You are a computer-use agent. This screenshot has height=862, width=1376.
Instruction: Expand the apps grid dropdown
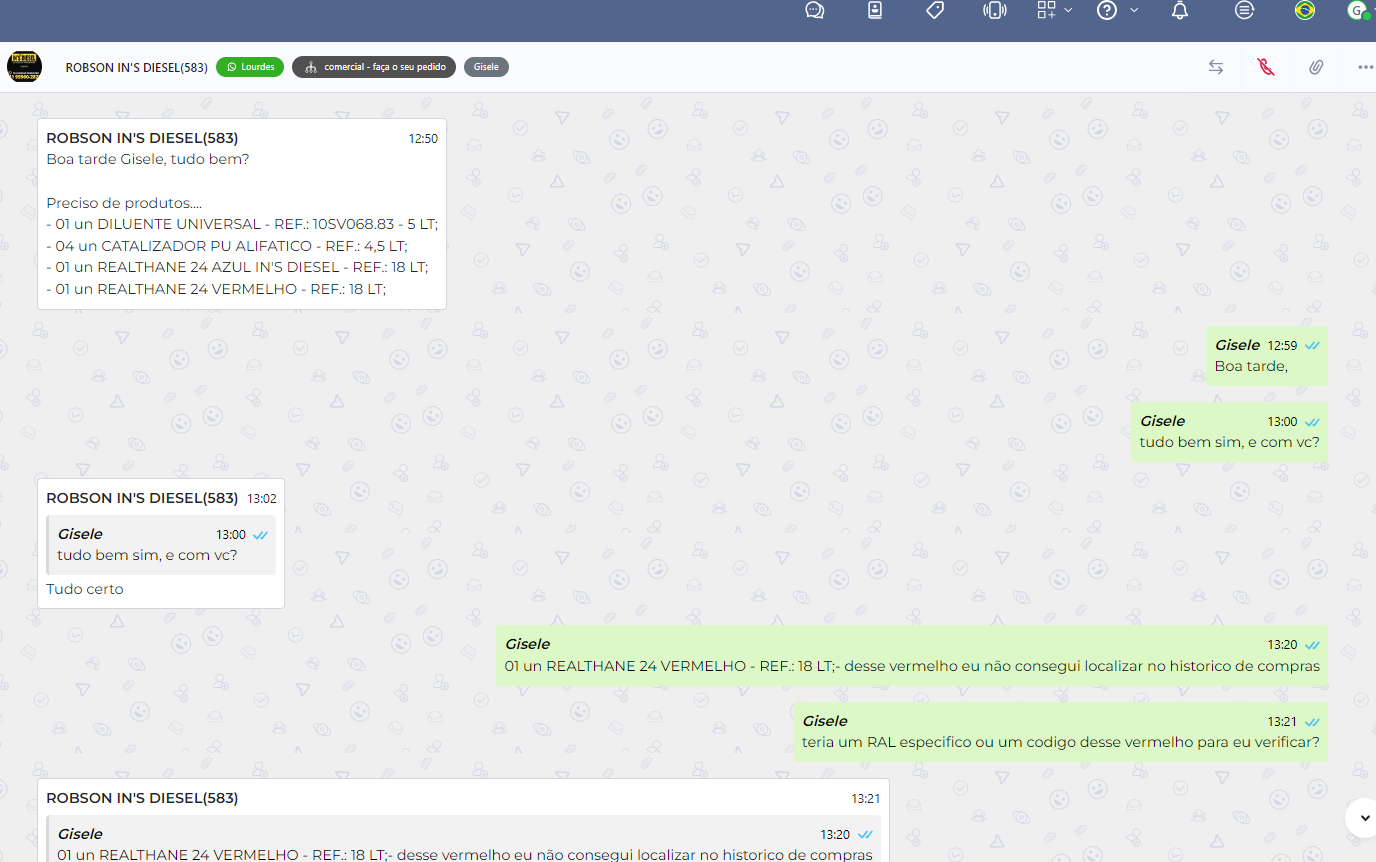coord(1054,10)
